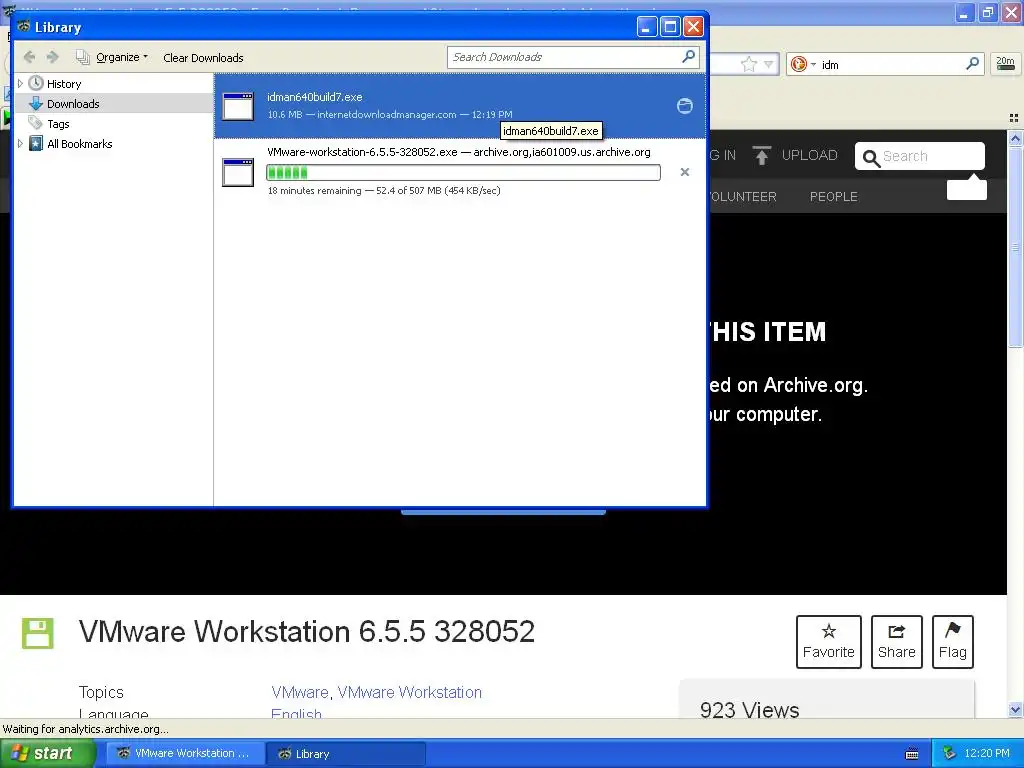Click the Windows start button
Screen dimensions: 1024x768
(46, 753)
